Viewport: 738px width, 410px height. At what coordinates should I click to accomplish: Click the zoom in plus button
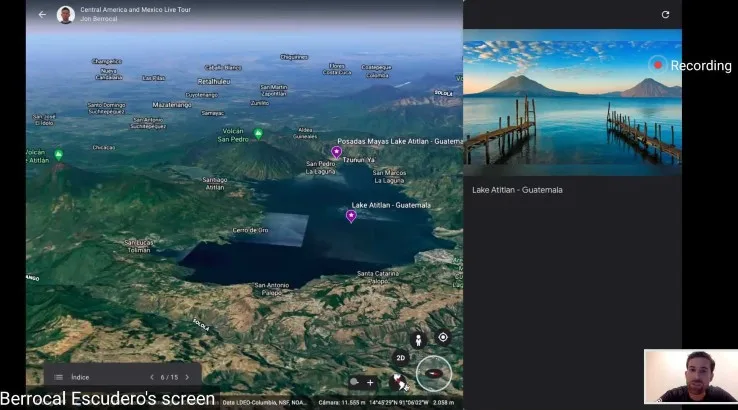coord(370,382)
